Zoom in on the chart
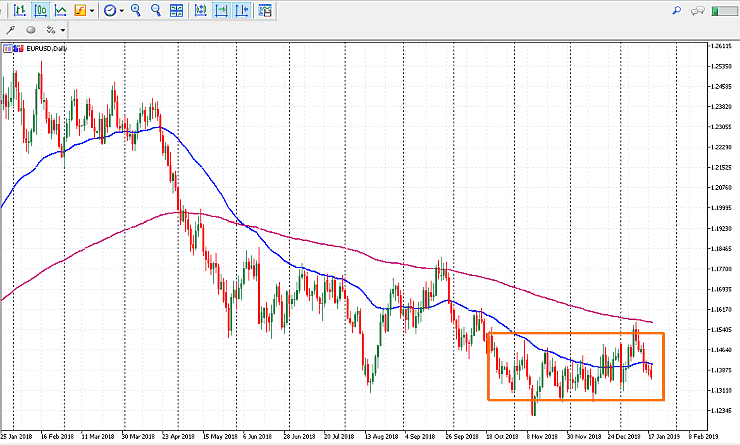 point(135,11)
